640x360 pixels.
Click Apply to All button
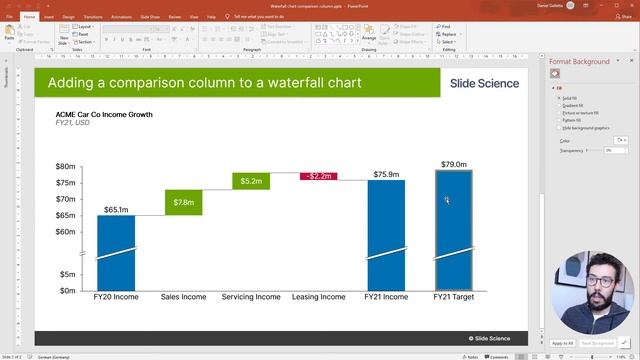click(562, 343)
